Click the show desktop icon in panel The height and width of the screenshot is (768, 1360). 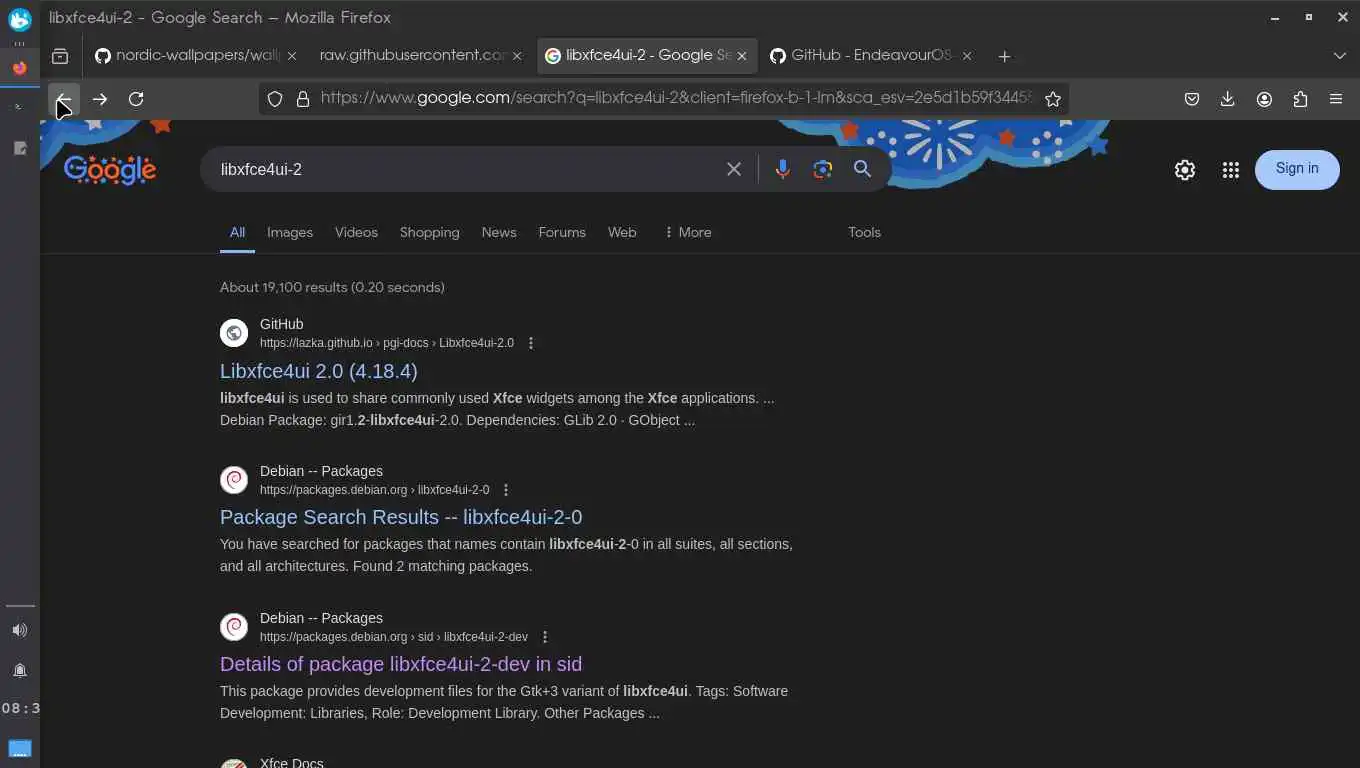tap(20, 748)
